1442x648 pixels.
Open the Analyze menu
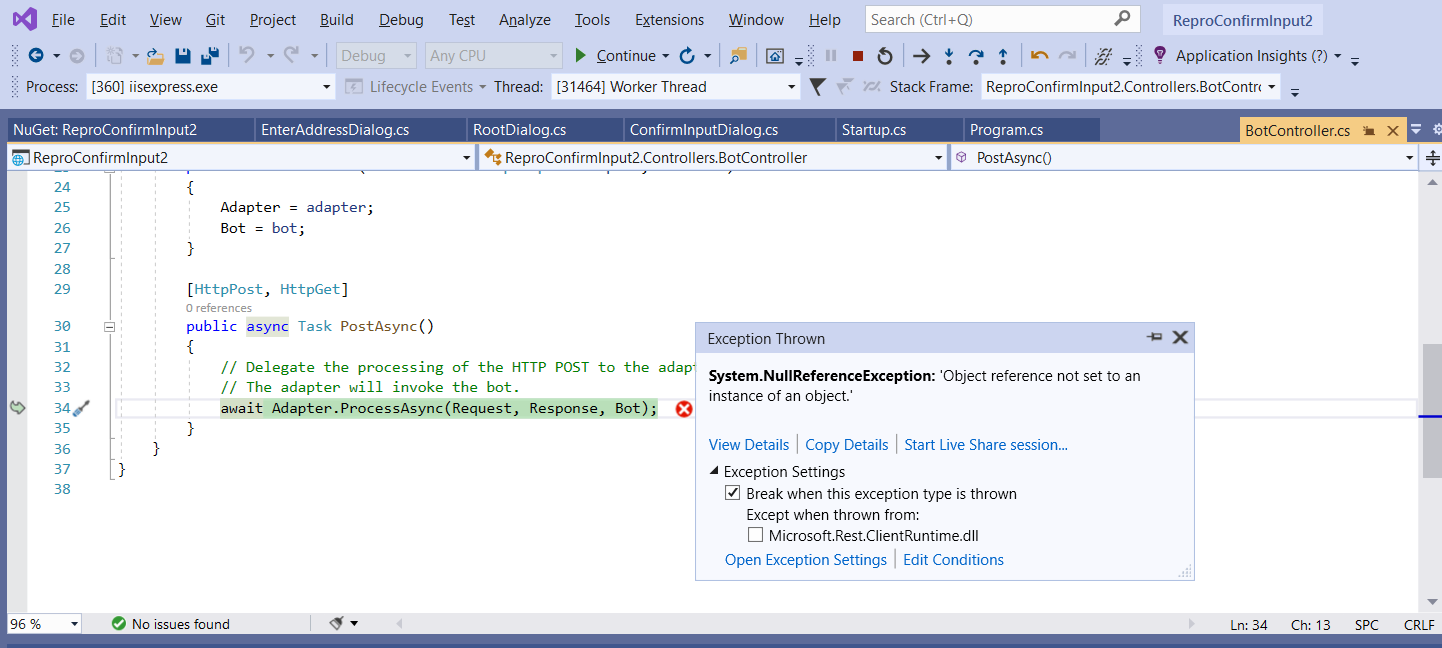pyautogui.click(x=525, y=19)
